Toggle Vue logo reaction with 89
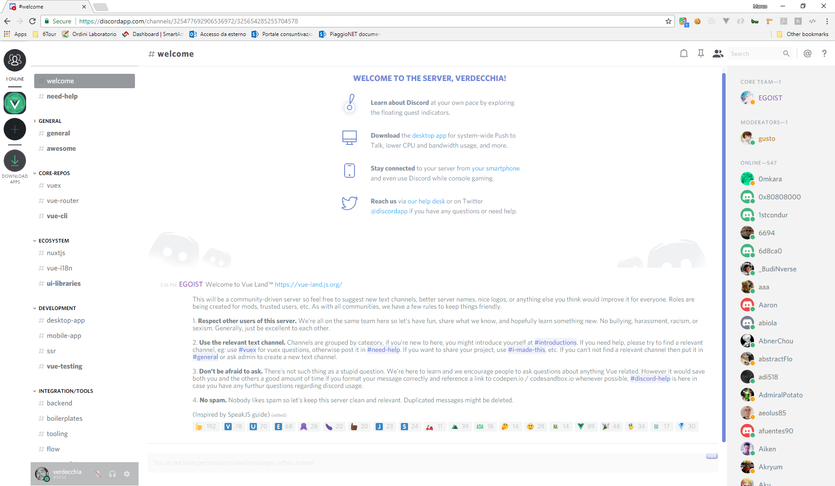This screenshot has width=835, height=486. pyautogui.click(x=586, y=426)
